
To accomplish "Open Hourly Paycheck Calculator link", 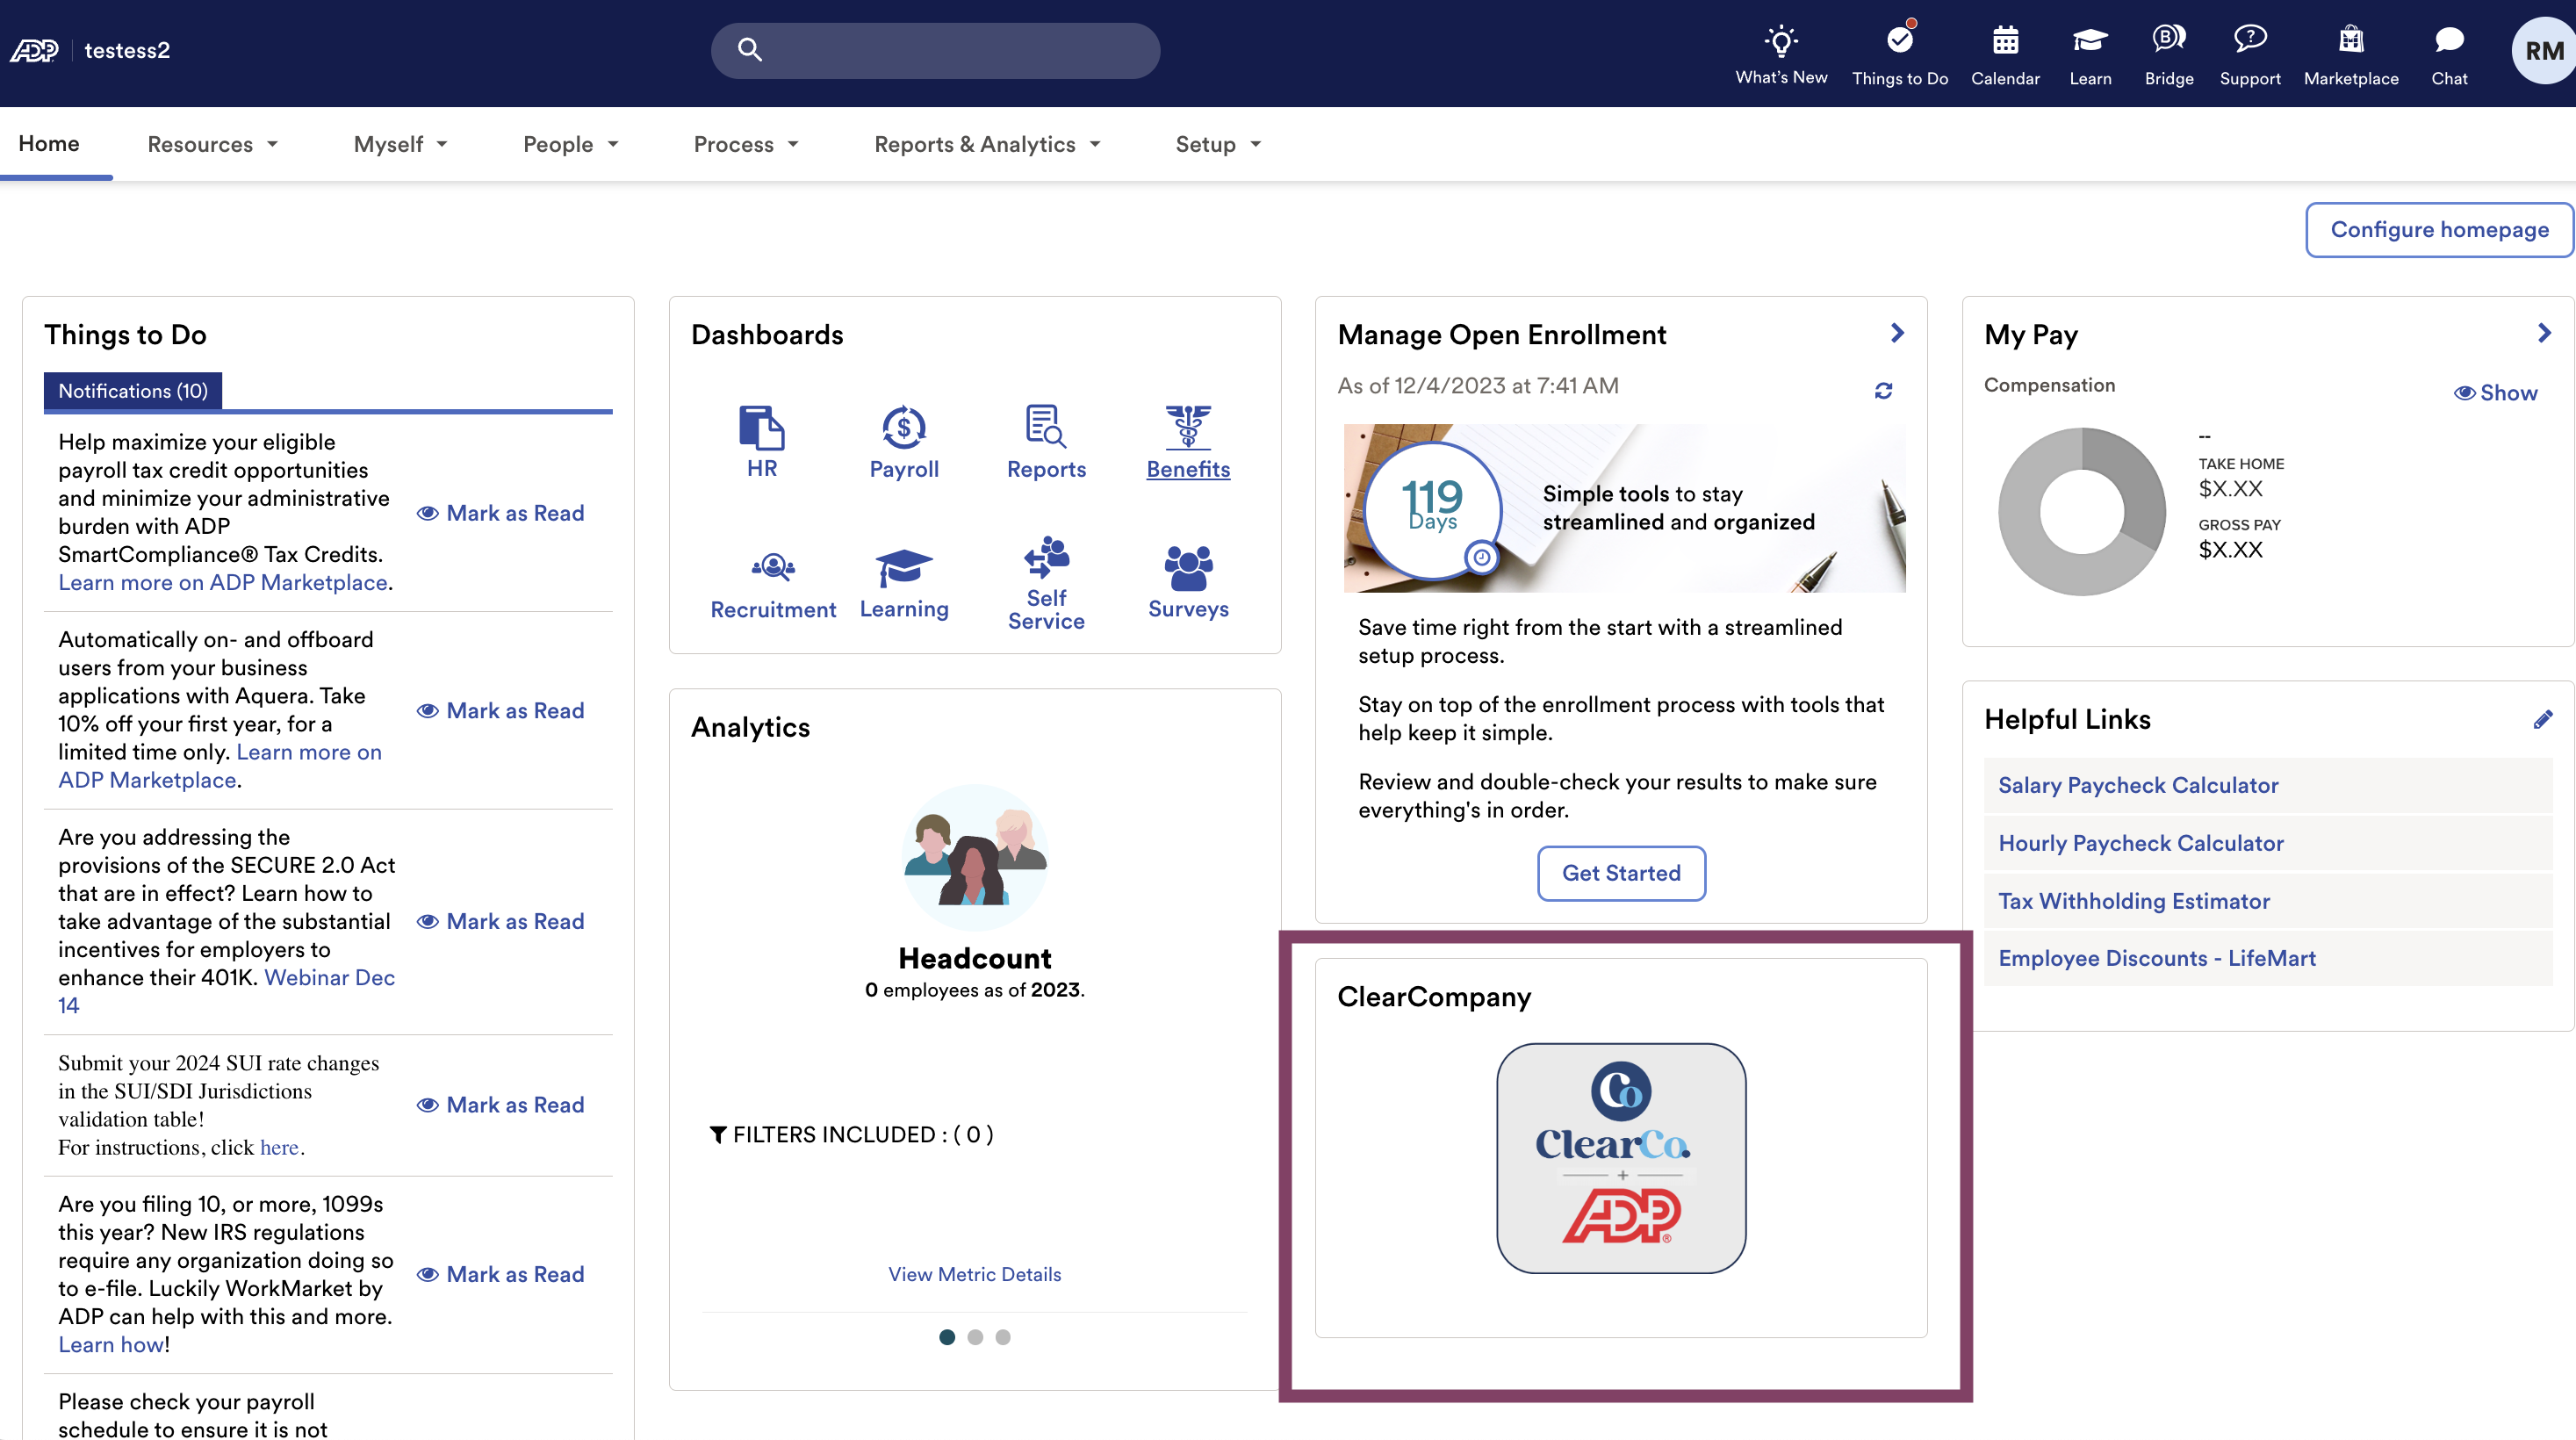I will tap(2141, 843).
